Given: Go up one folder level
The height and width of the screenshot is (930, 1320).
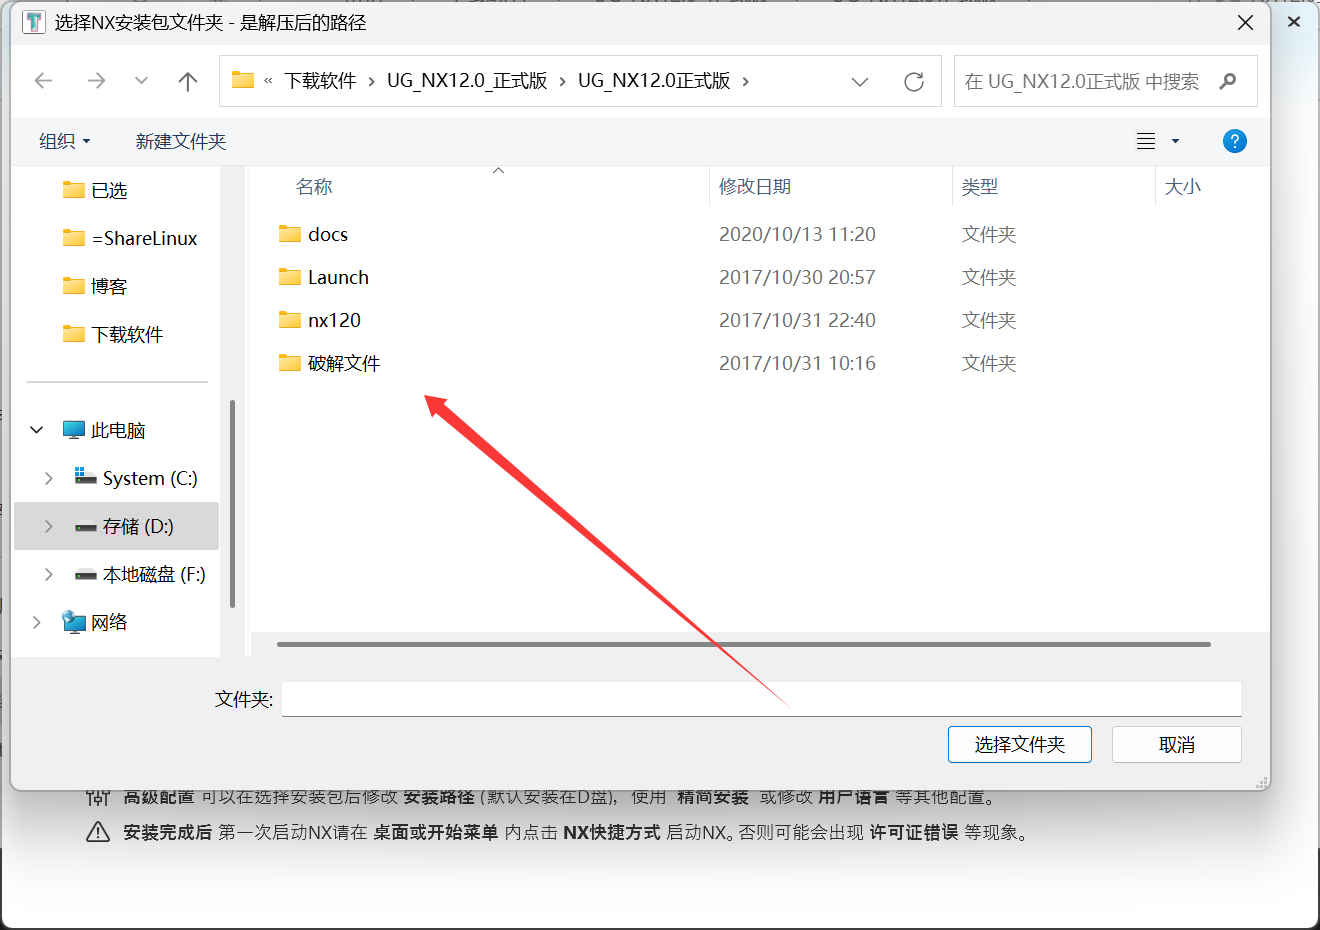Looking at the screenshot, I should coord(187,81).
